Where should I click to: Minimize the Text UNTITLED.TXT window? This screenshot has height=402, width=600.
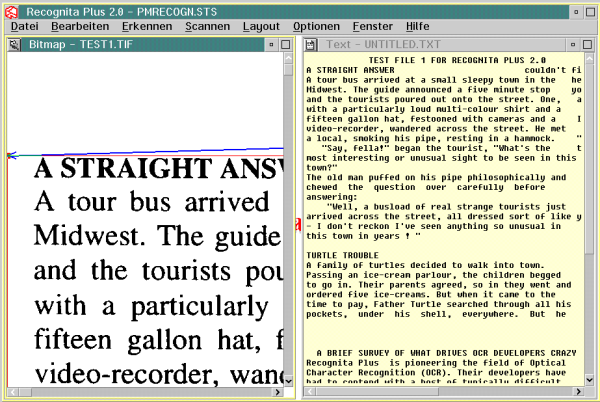[x=573, y=45]
